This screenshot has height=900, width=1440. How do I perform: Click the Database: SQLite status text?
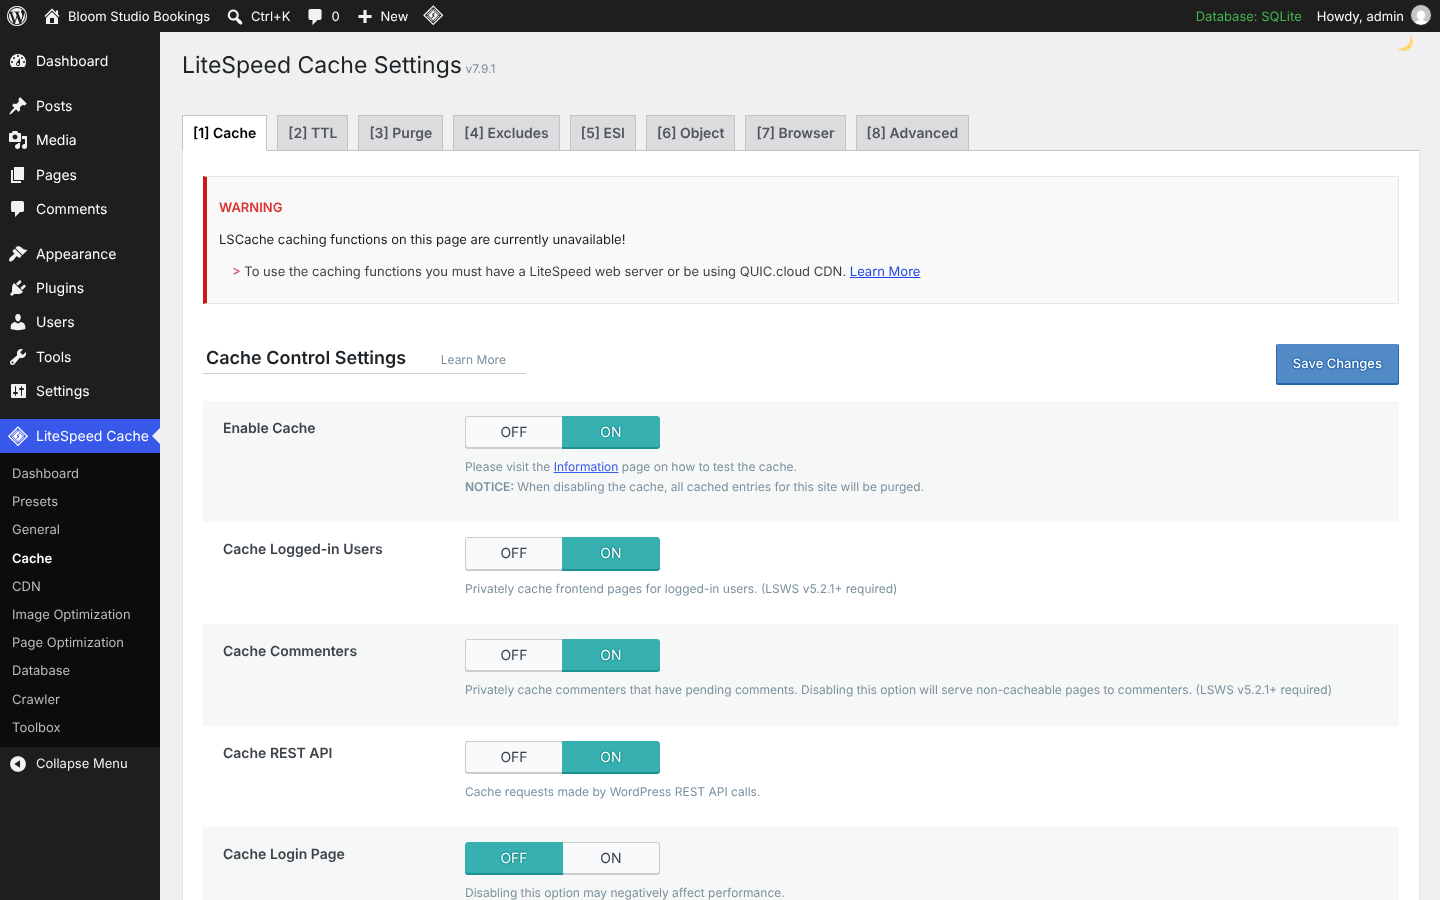coord(1248,16)
